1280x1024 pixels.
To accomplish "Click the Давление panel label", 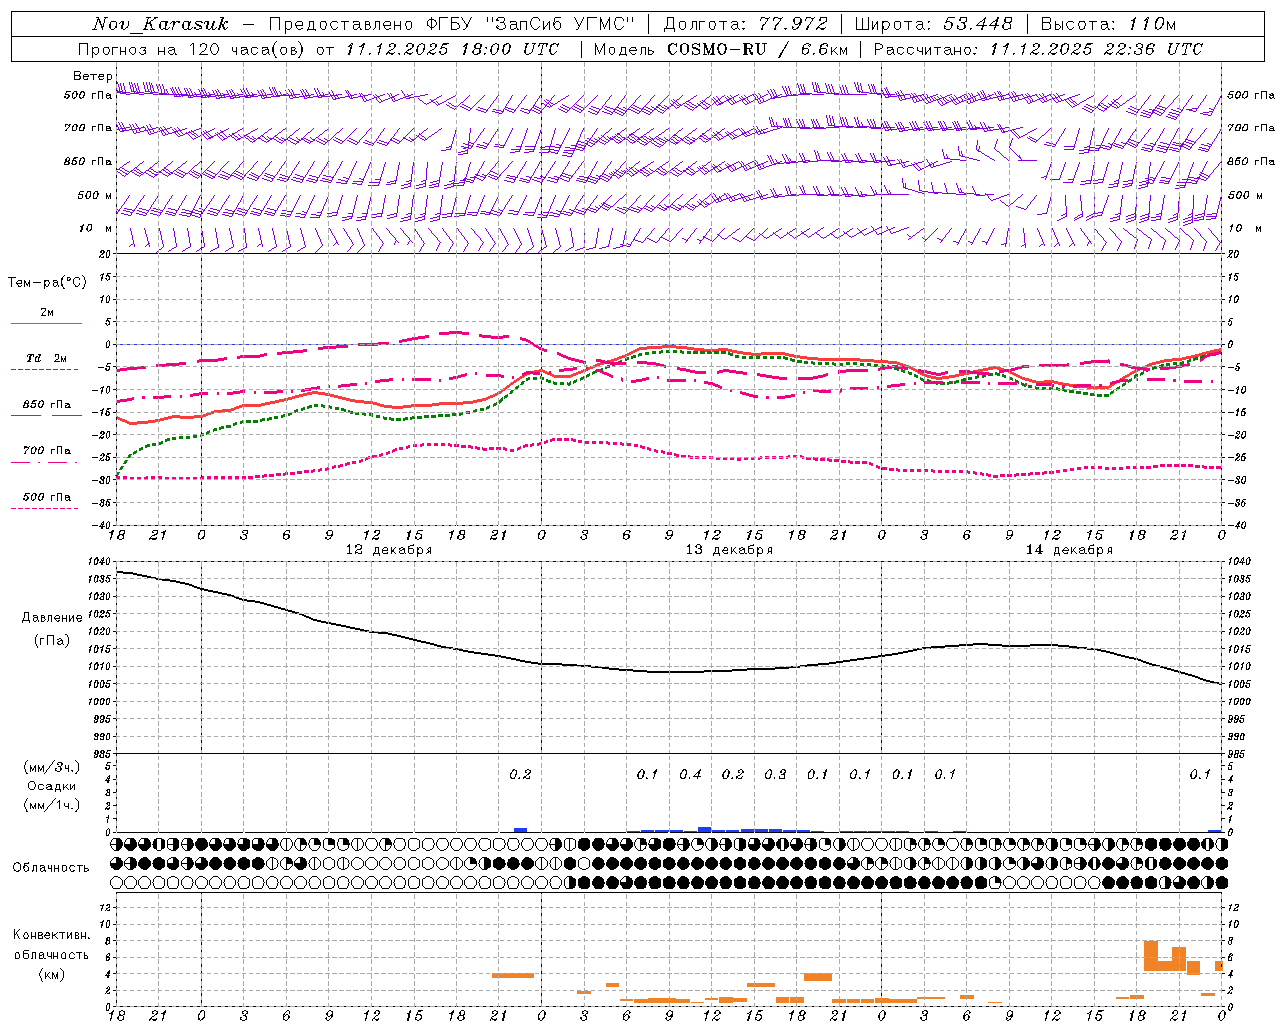I will click(52, 618).
